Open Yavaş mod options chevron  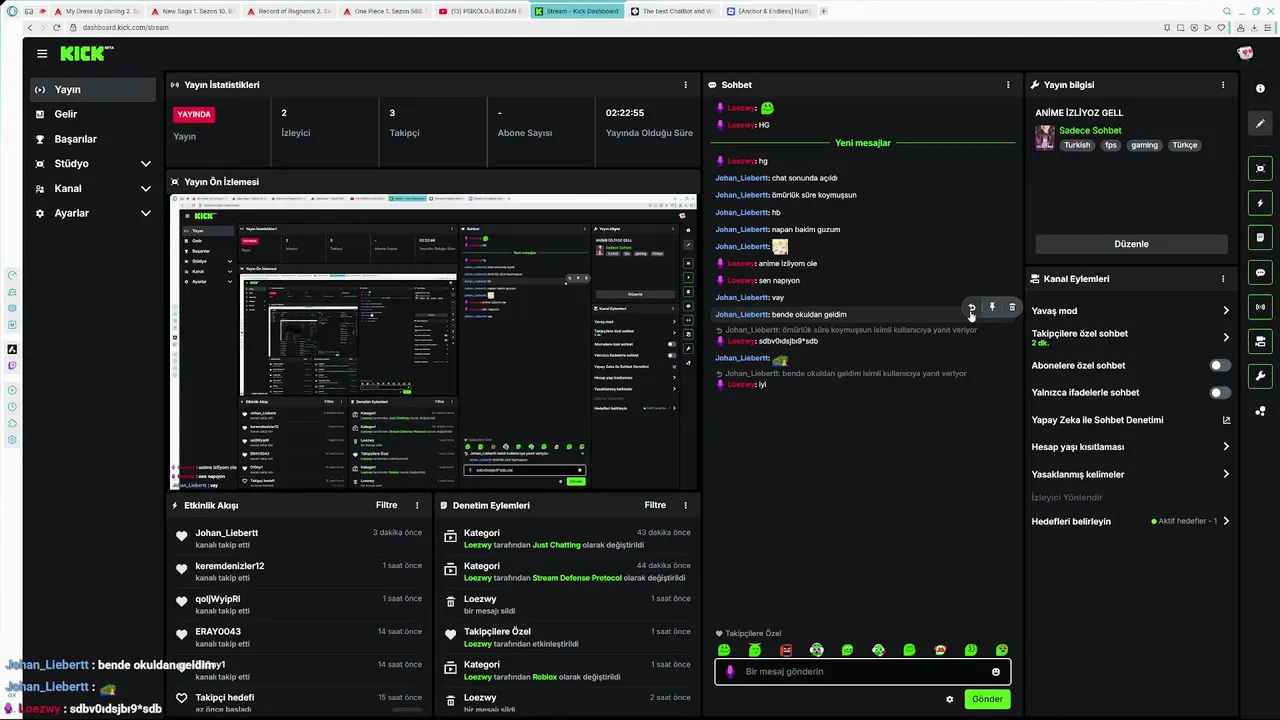pyautogui.click(x=1226, y=311)
